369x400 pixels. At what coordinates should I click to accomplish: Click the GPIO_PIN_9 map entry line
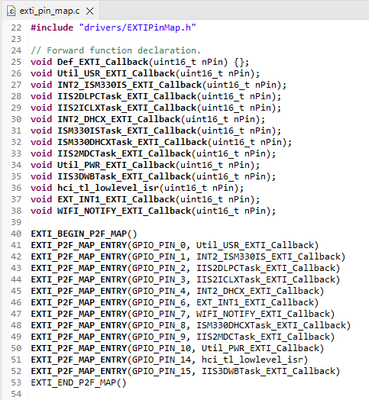183,337
